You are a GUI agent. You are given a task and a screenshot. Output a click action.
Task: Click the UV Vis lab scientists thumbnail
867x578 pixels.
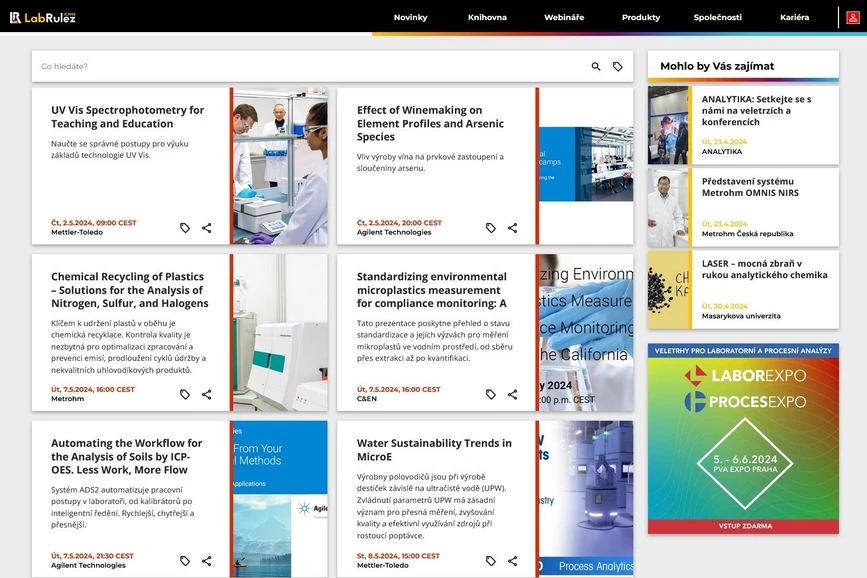[x=280, y=166]
